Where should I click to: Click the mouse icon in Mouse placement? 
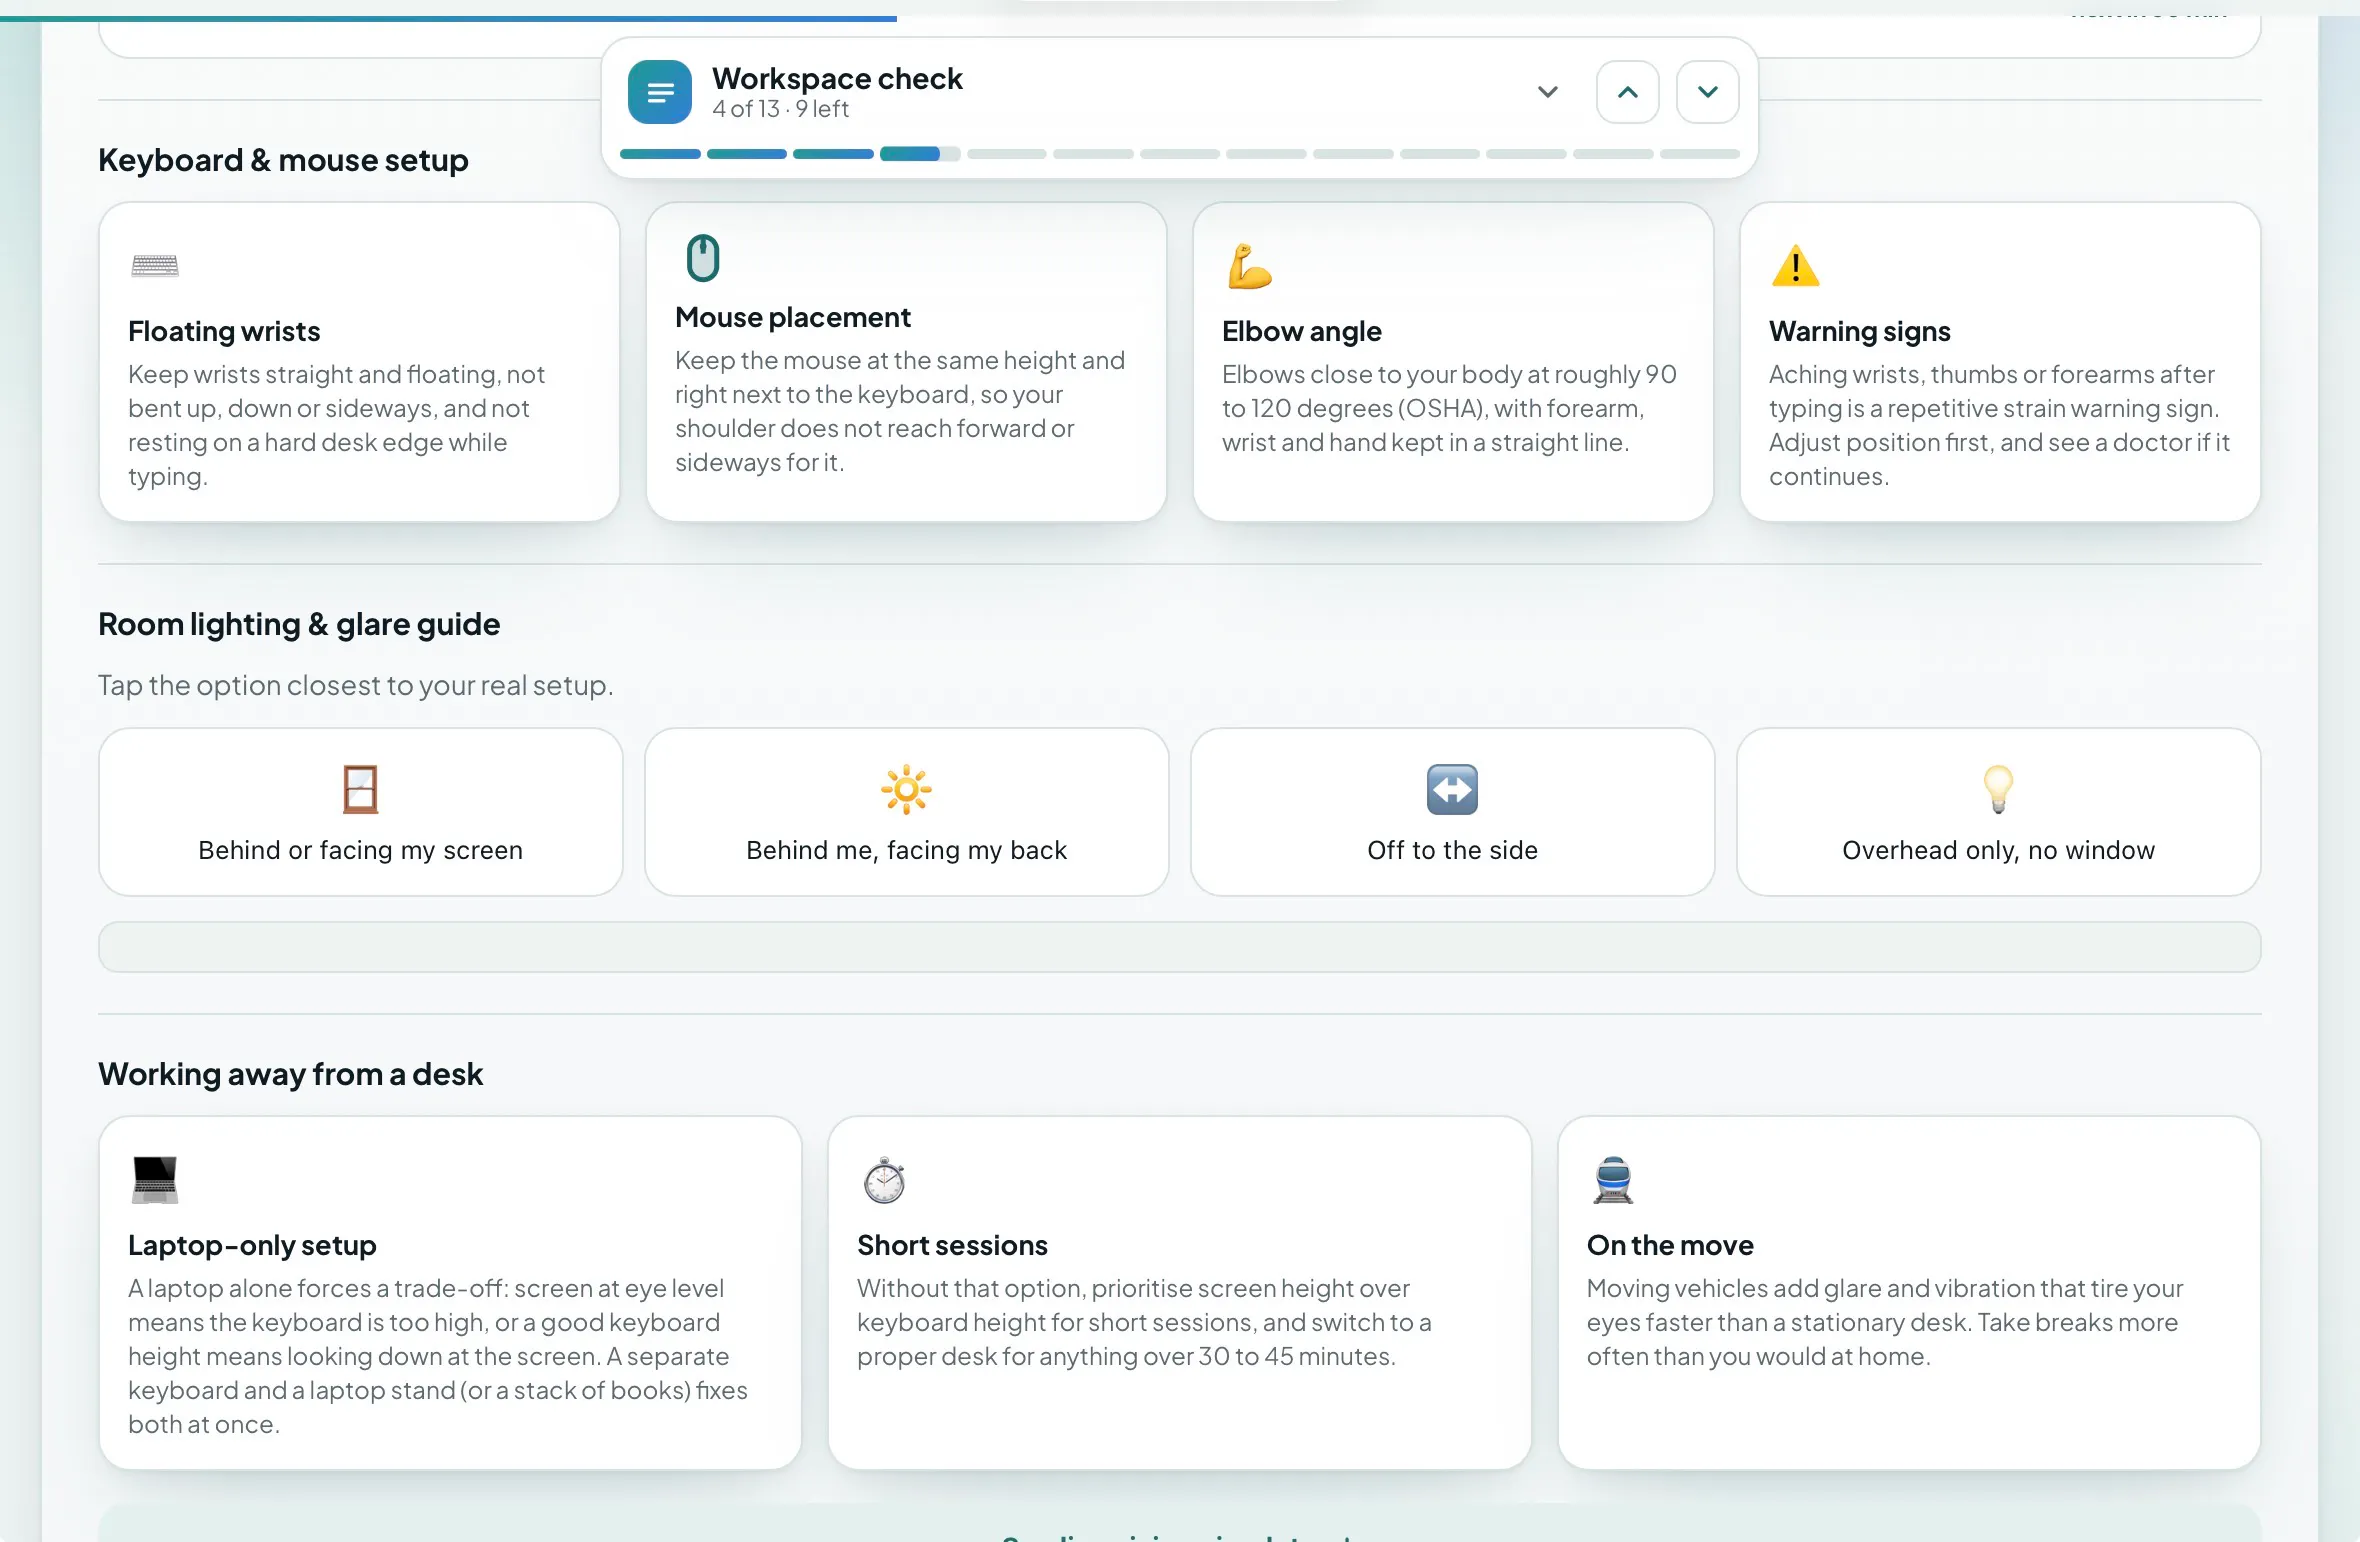coord(703,258)
